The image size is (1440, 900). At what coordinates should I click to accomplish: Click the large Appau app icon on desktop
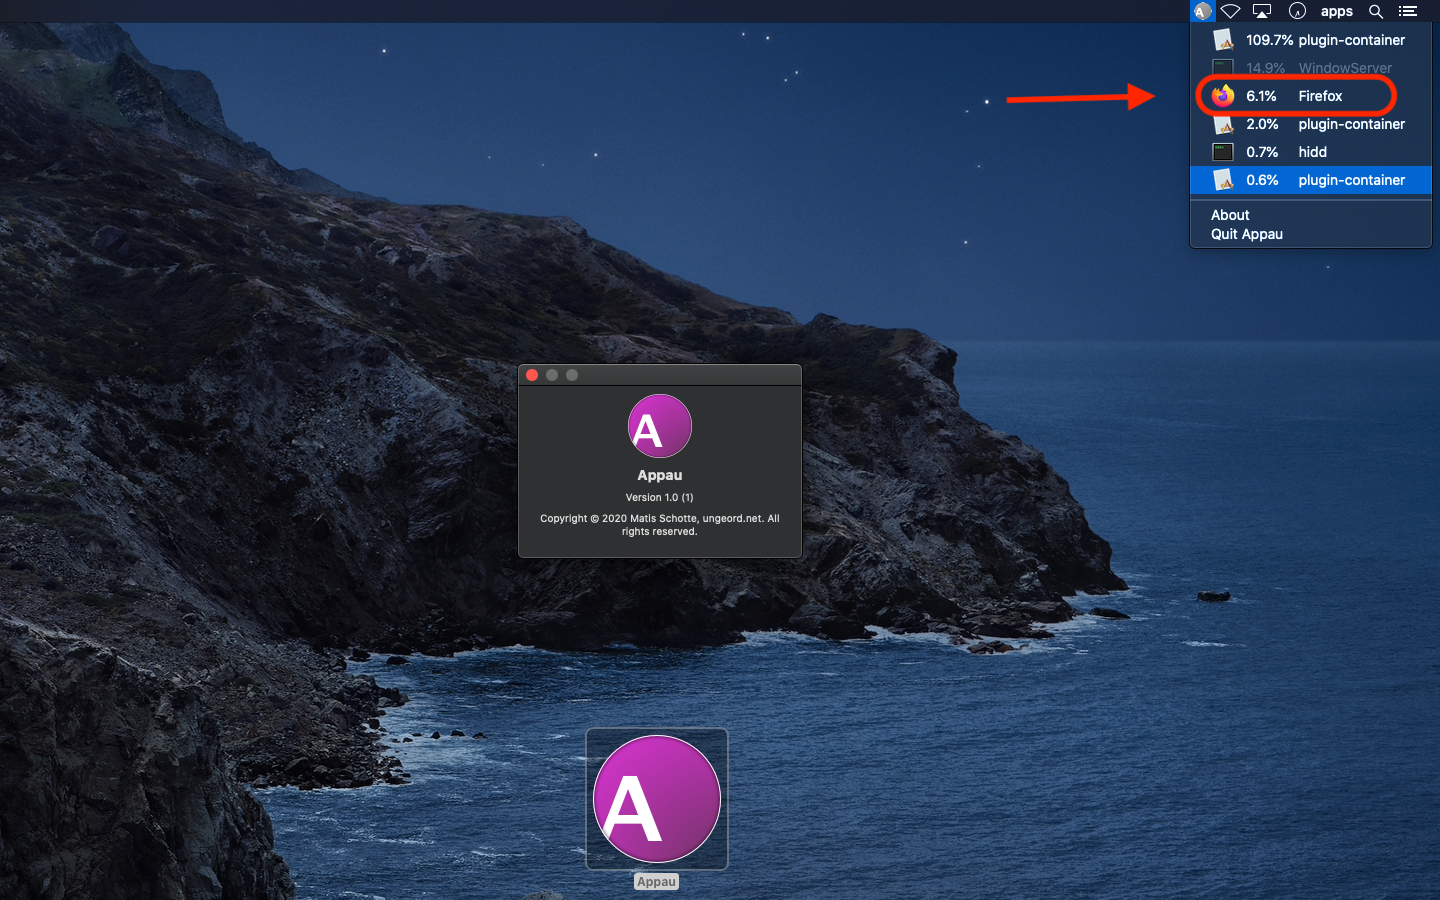tap(657, 799)
